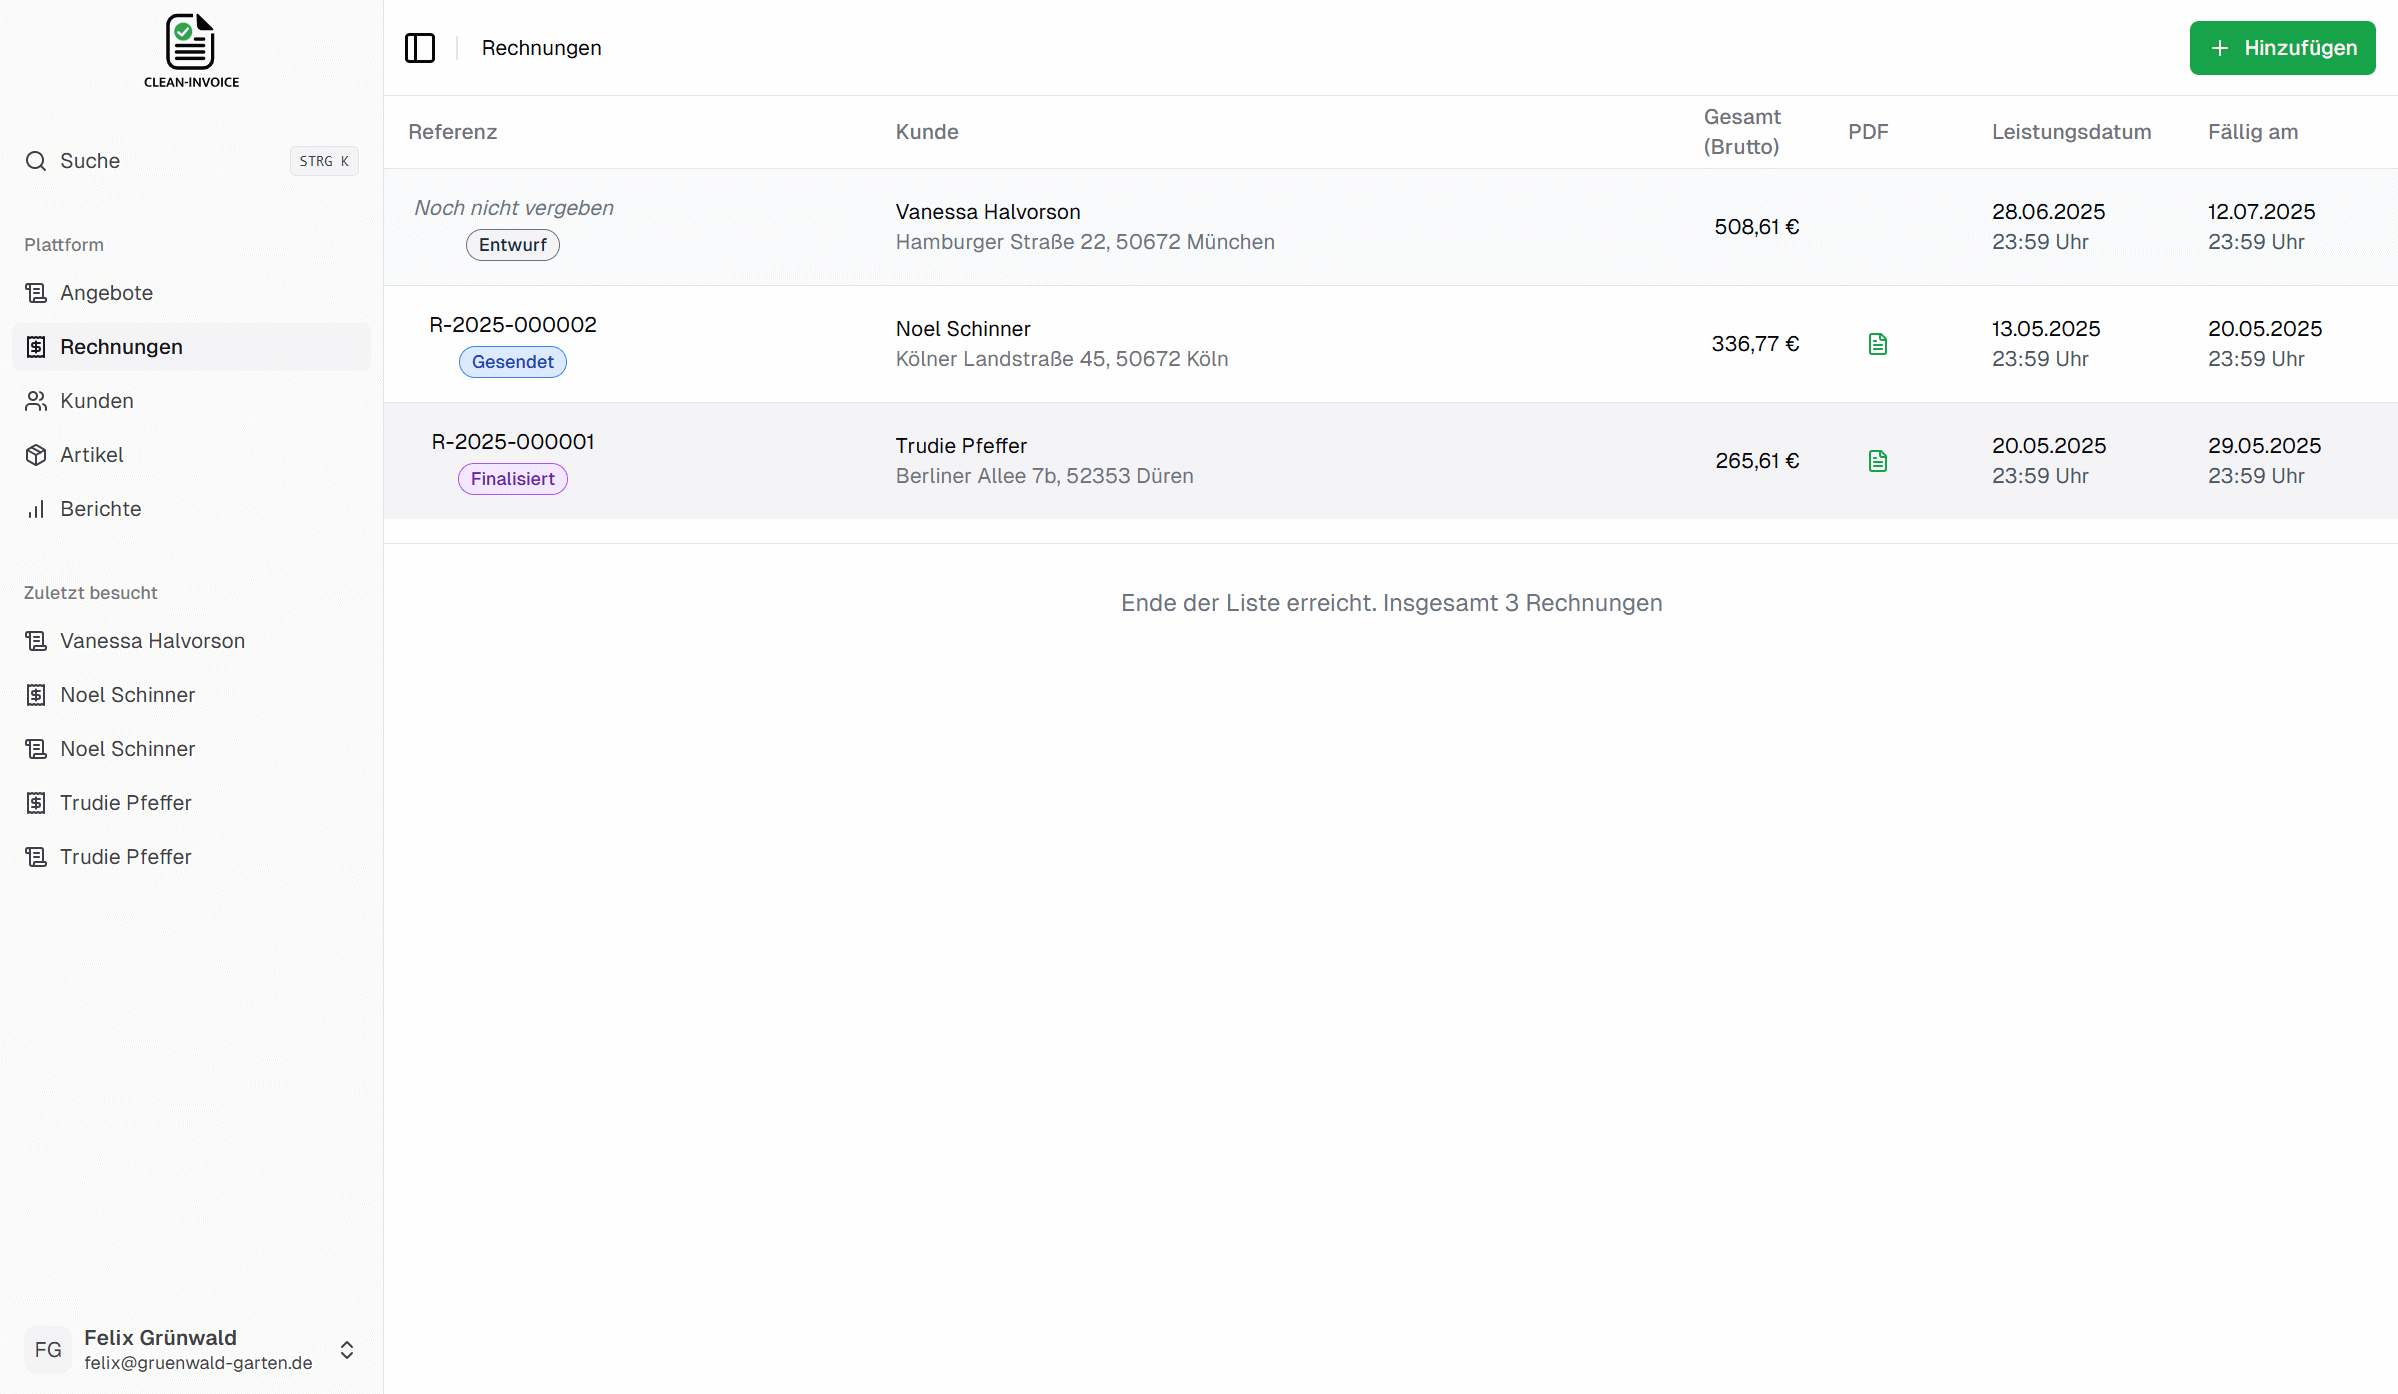This screenshot has height=1394, width=2398.
Task: Click the total 265,61 €
Action: tap(1757, 461)
